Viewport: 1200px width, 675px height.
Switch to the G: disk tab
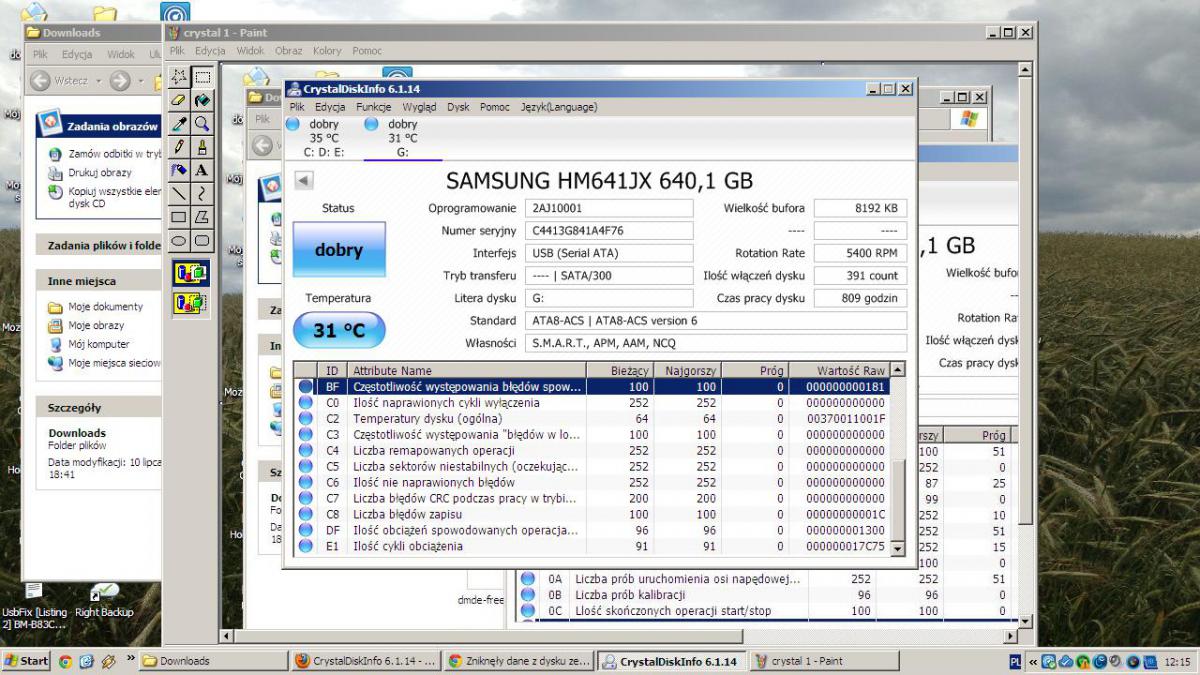pos(402,138)
